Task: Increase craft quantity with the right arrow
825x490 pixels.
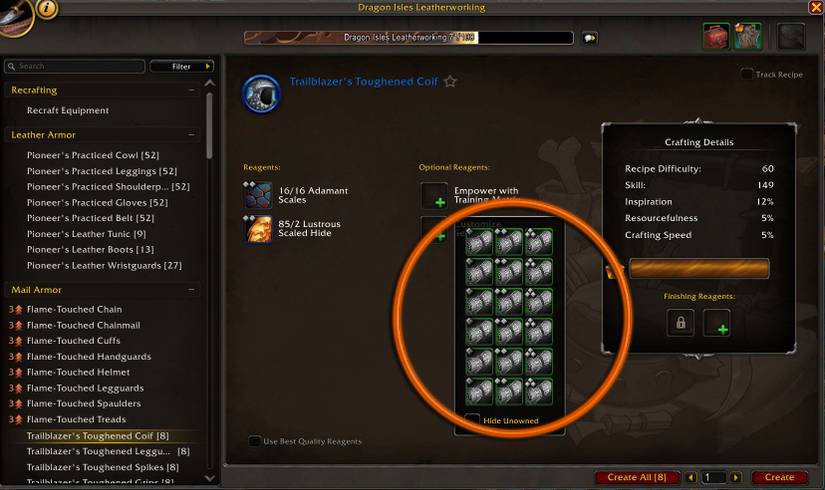Action: pyautogui.click(x=736, y=477)
